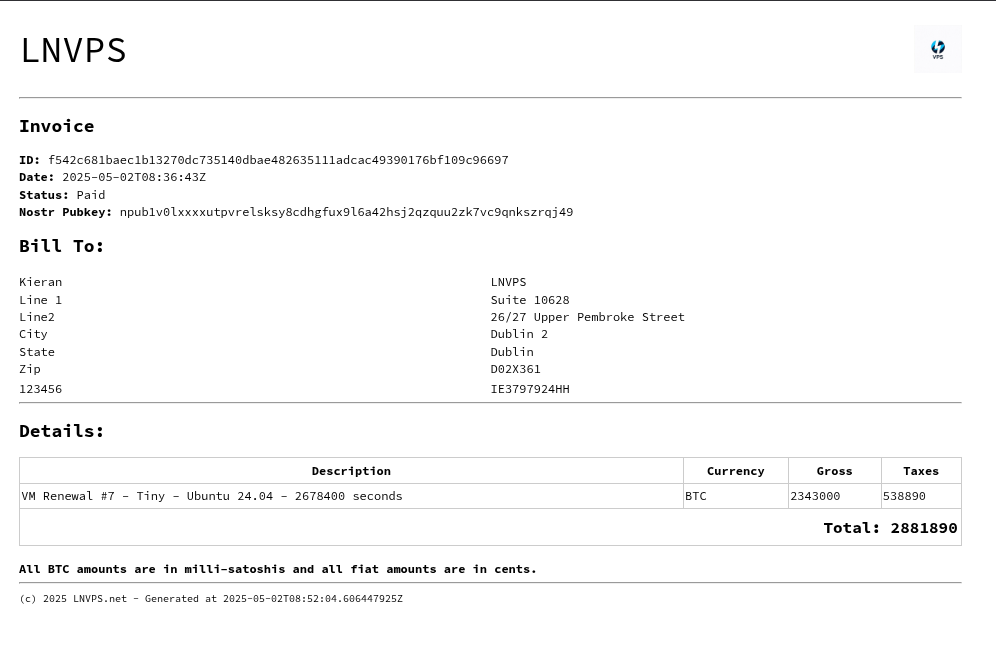Click the customer tax number 123456
This screenshot has width=996, height=655.
pyautogui.click(x=41, y=389)
